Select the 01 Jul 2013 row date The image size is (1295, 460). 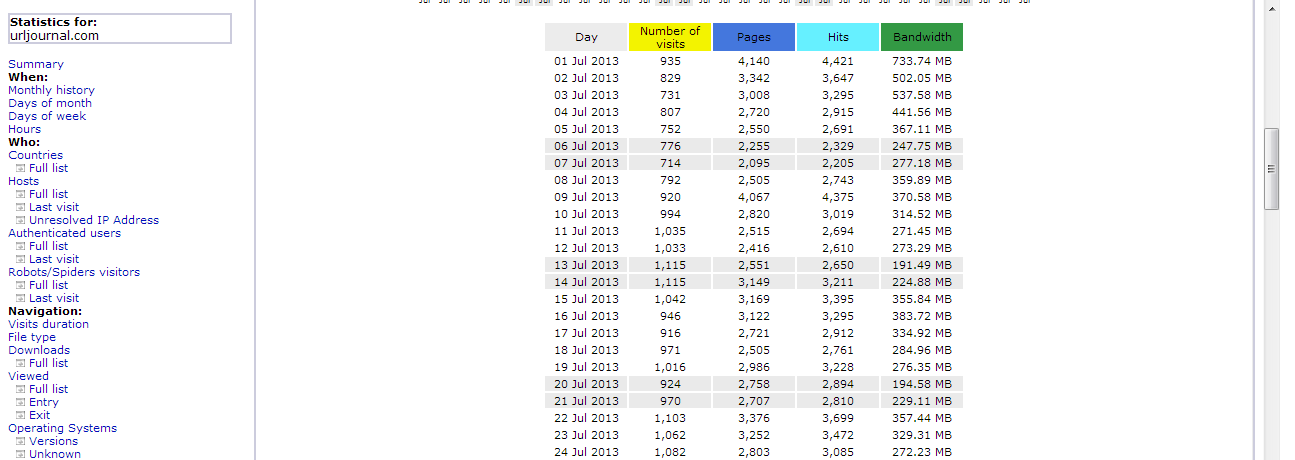(586, 61)
